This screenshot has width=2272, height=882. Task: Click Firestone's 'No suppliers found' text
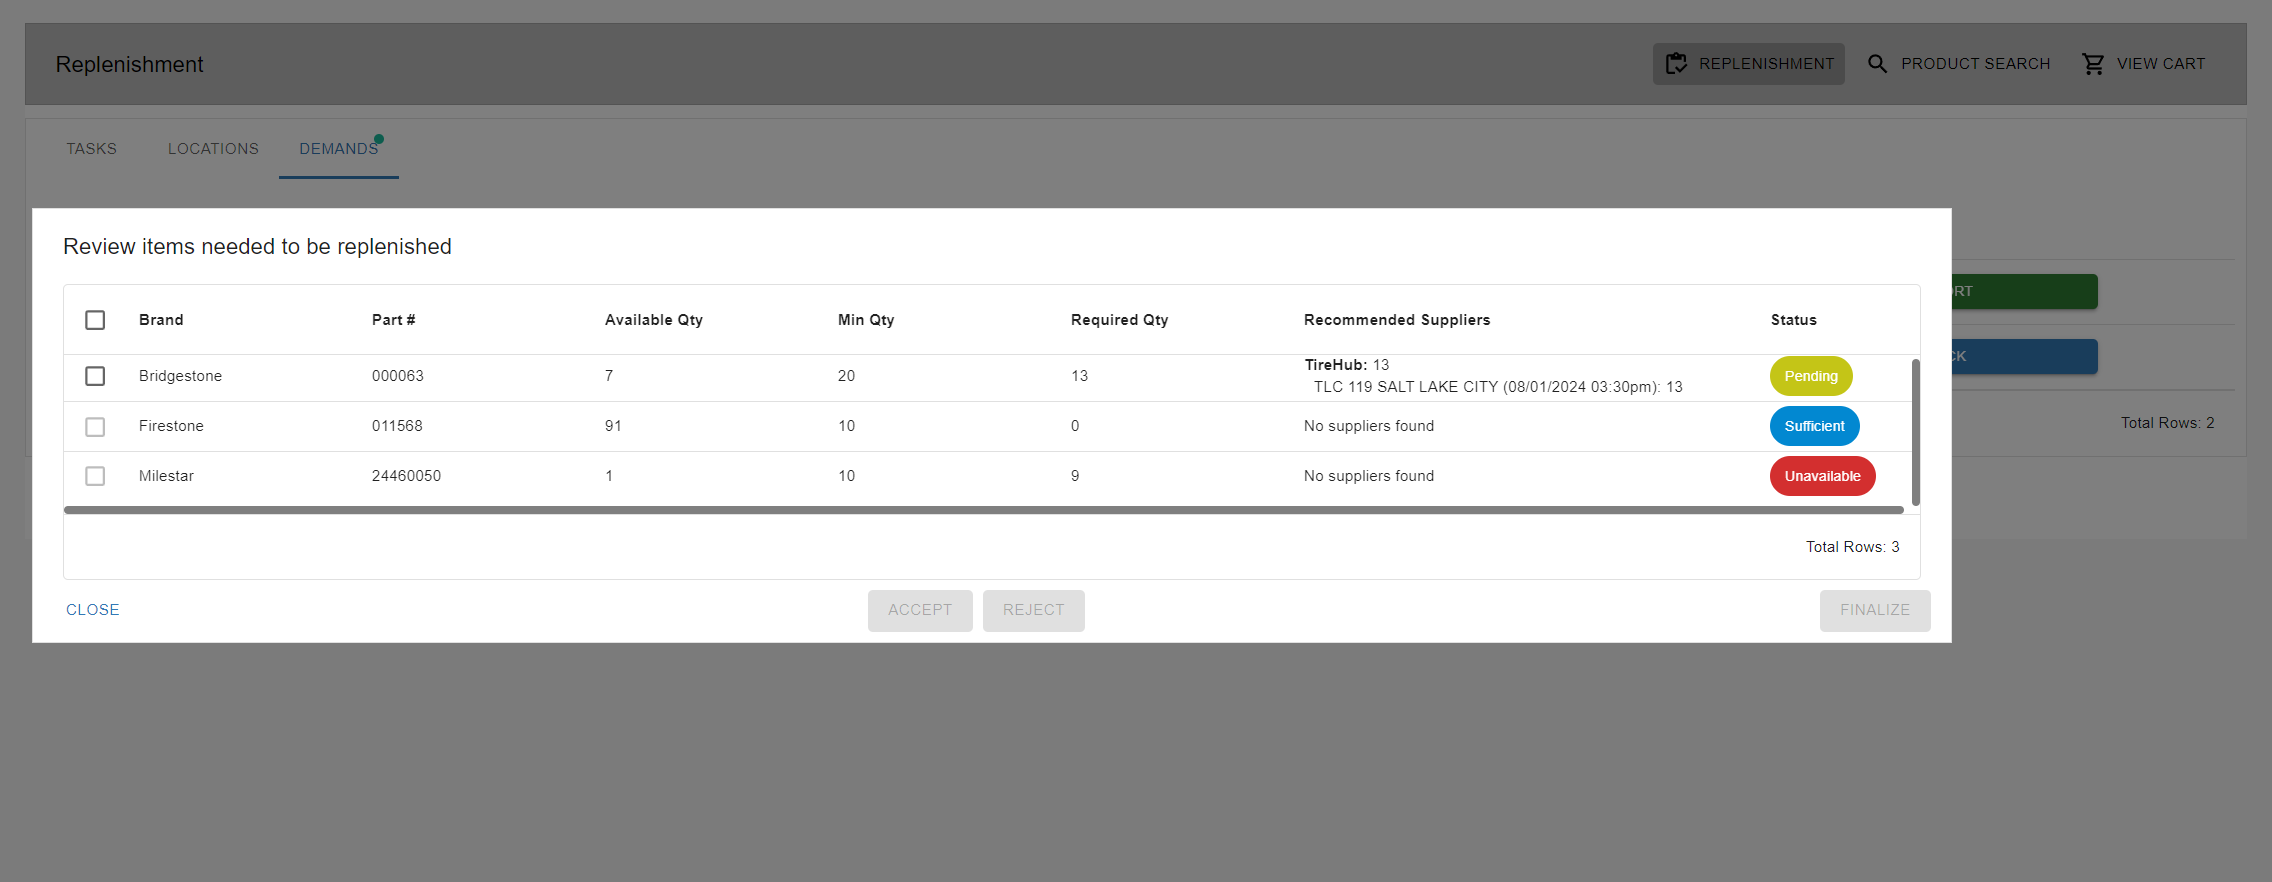coord(1369,426)
